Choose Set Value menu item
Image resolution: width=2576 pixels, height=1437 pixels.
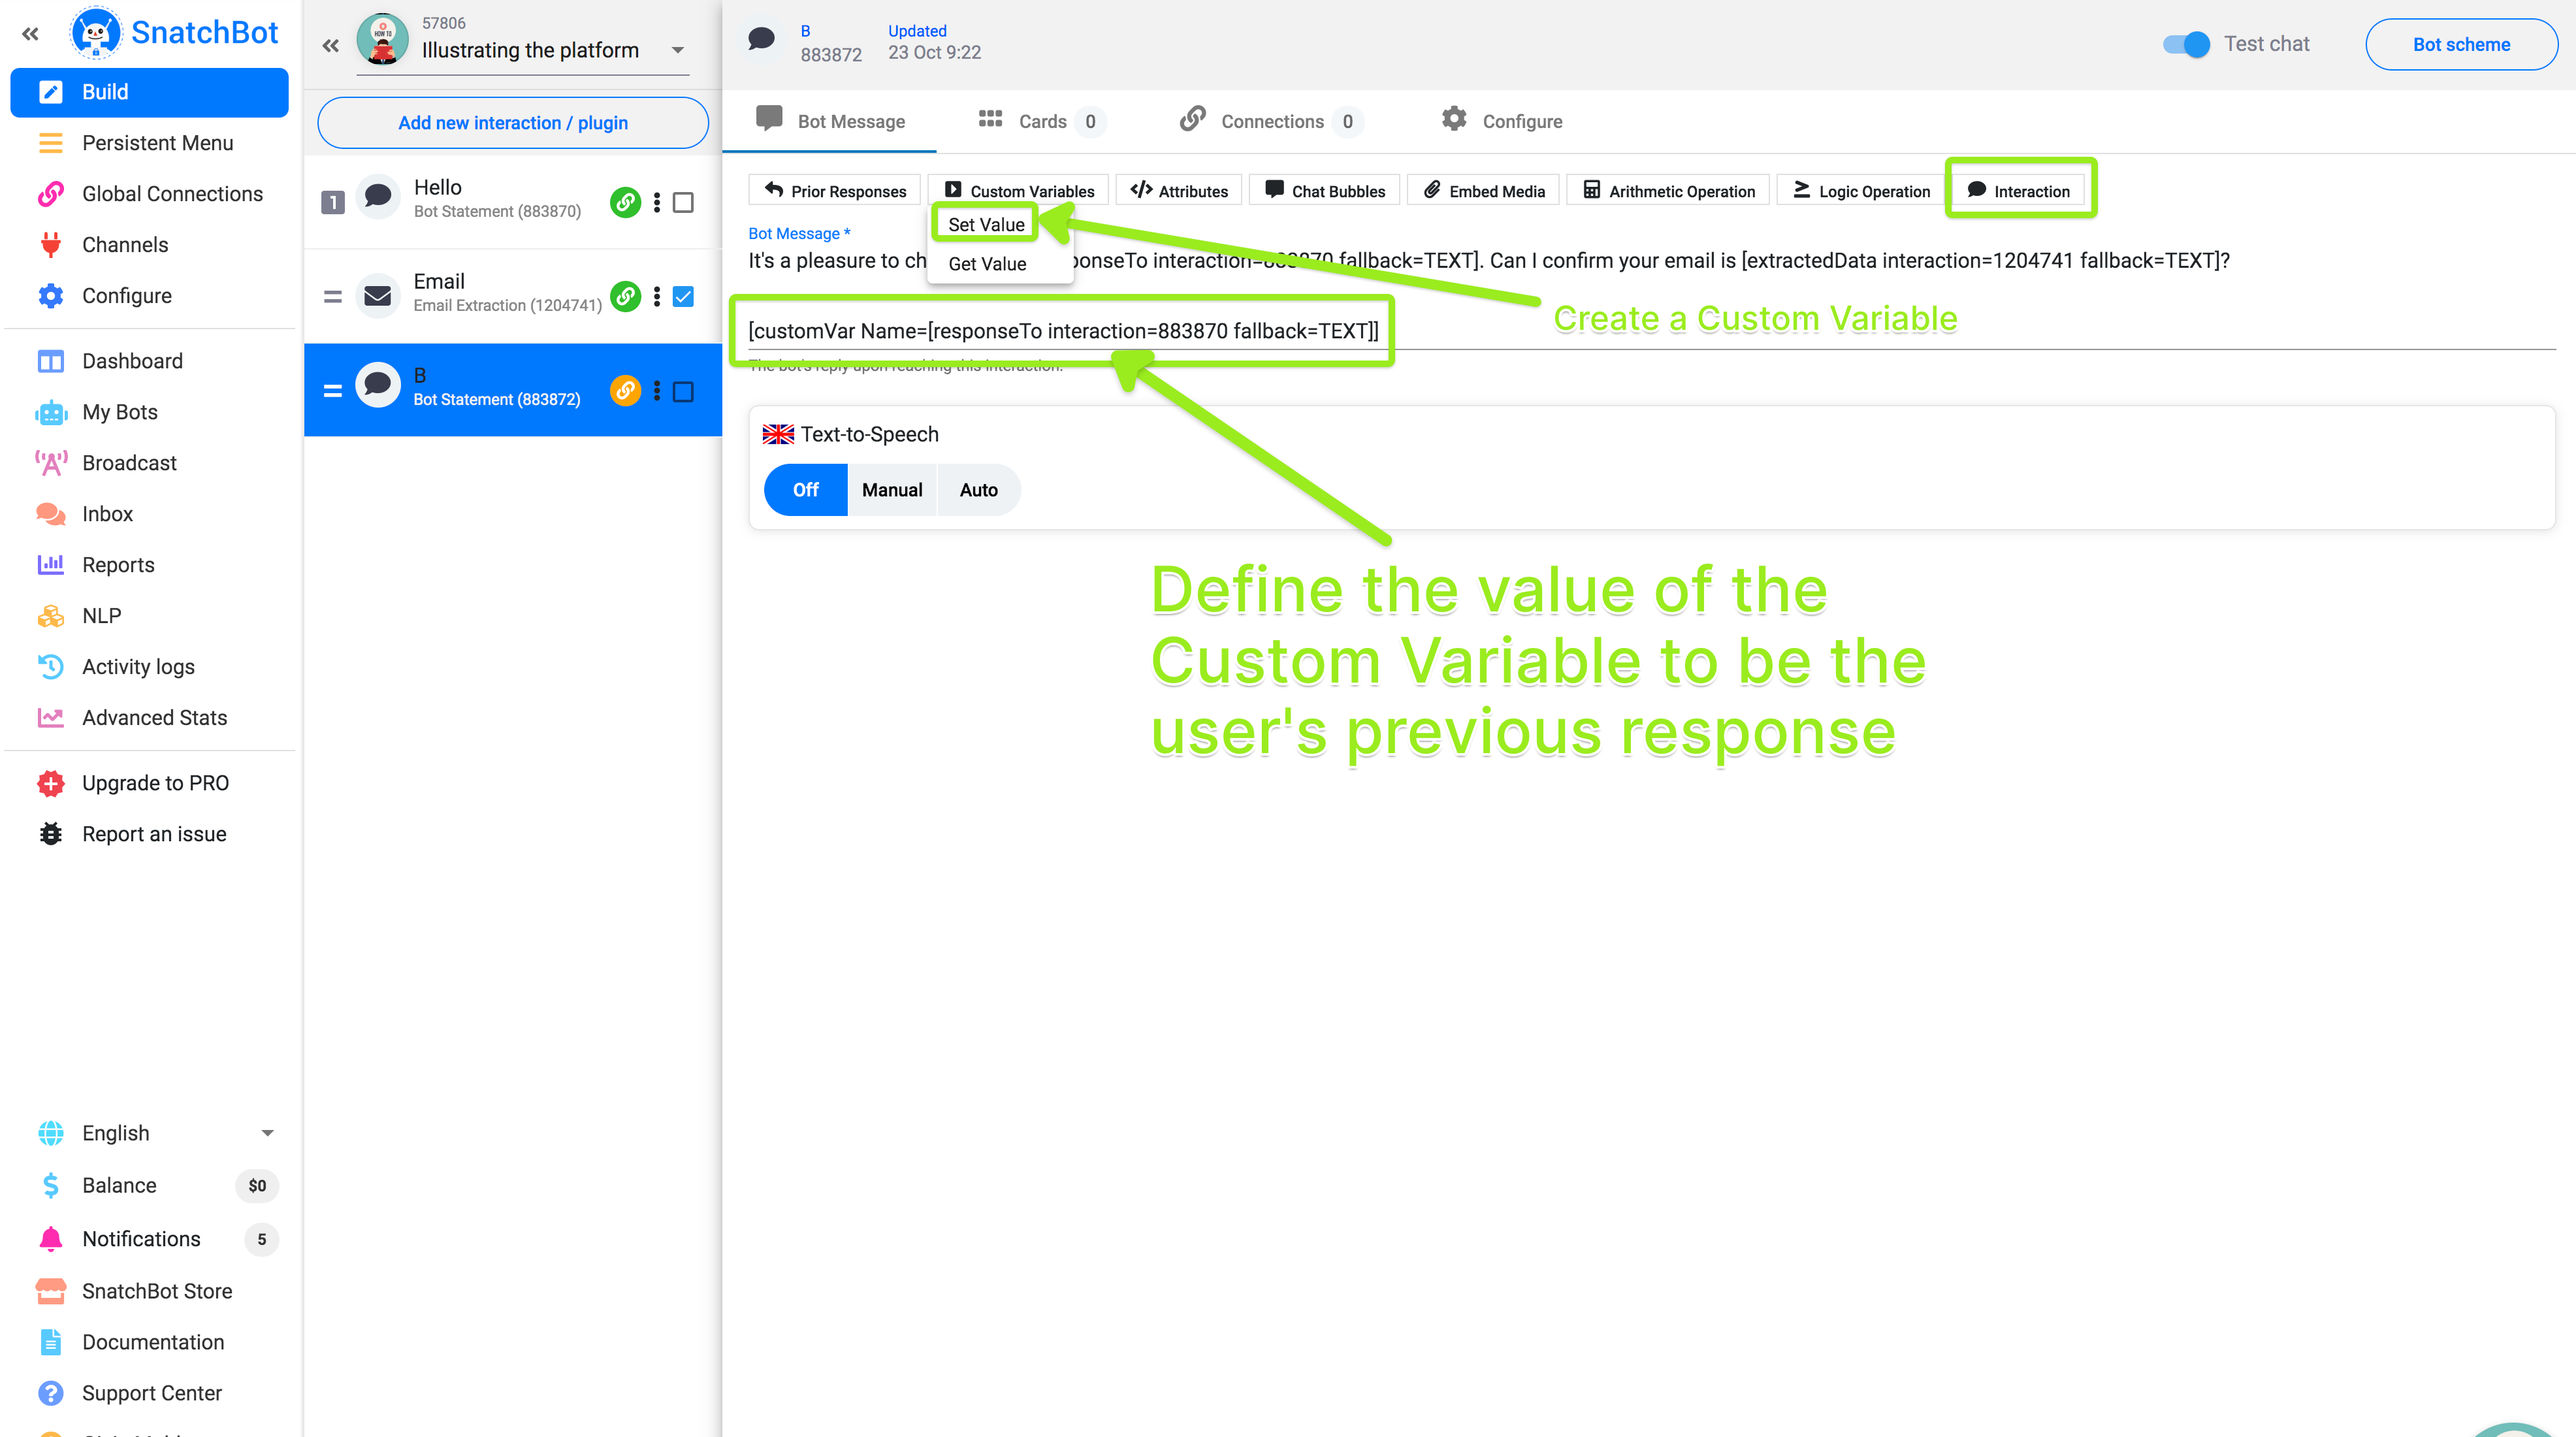(986, 225)
